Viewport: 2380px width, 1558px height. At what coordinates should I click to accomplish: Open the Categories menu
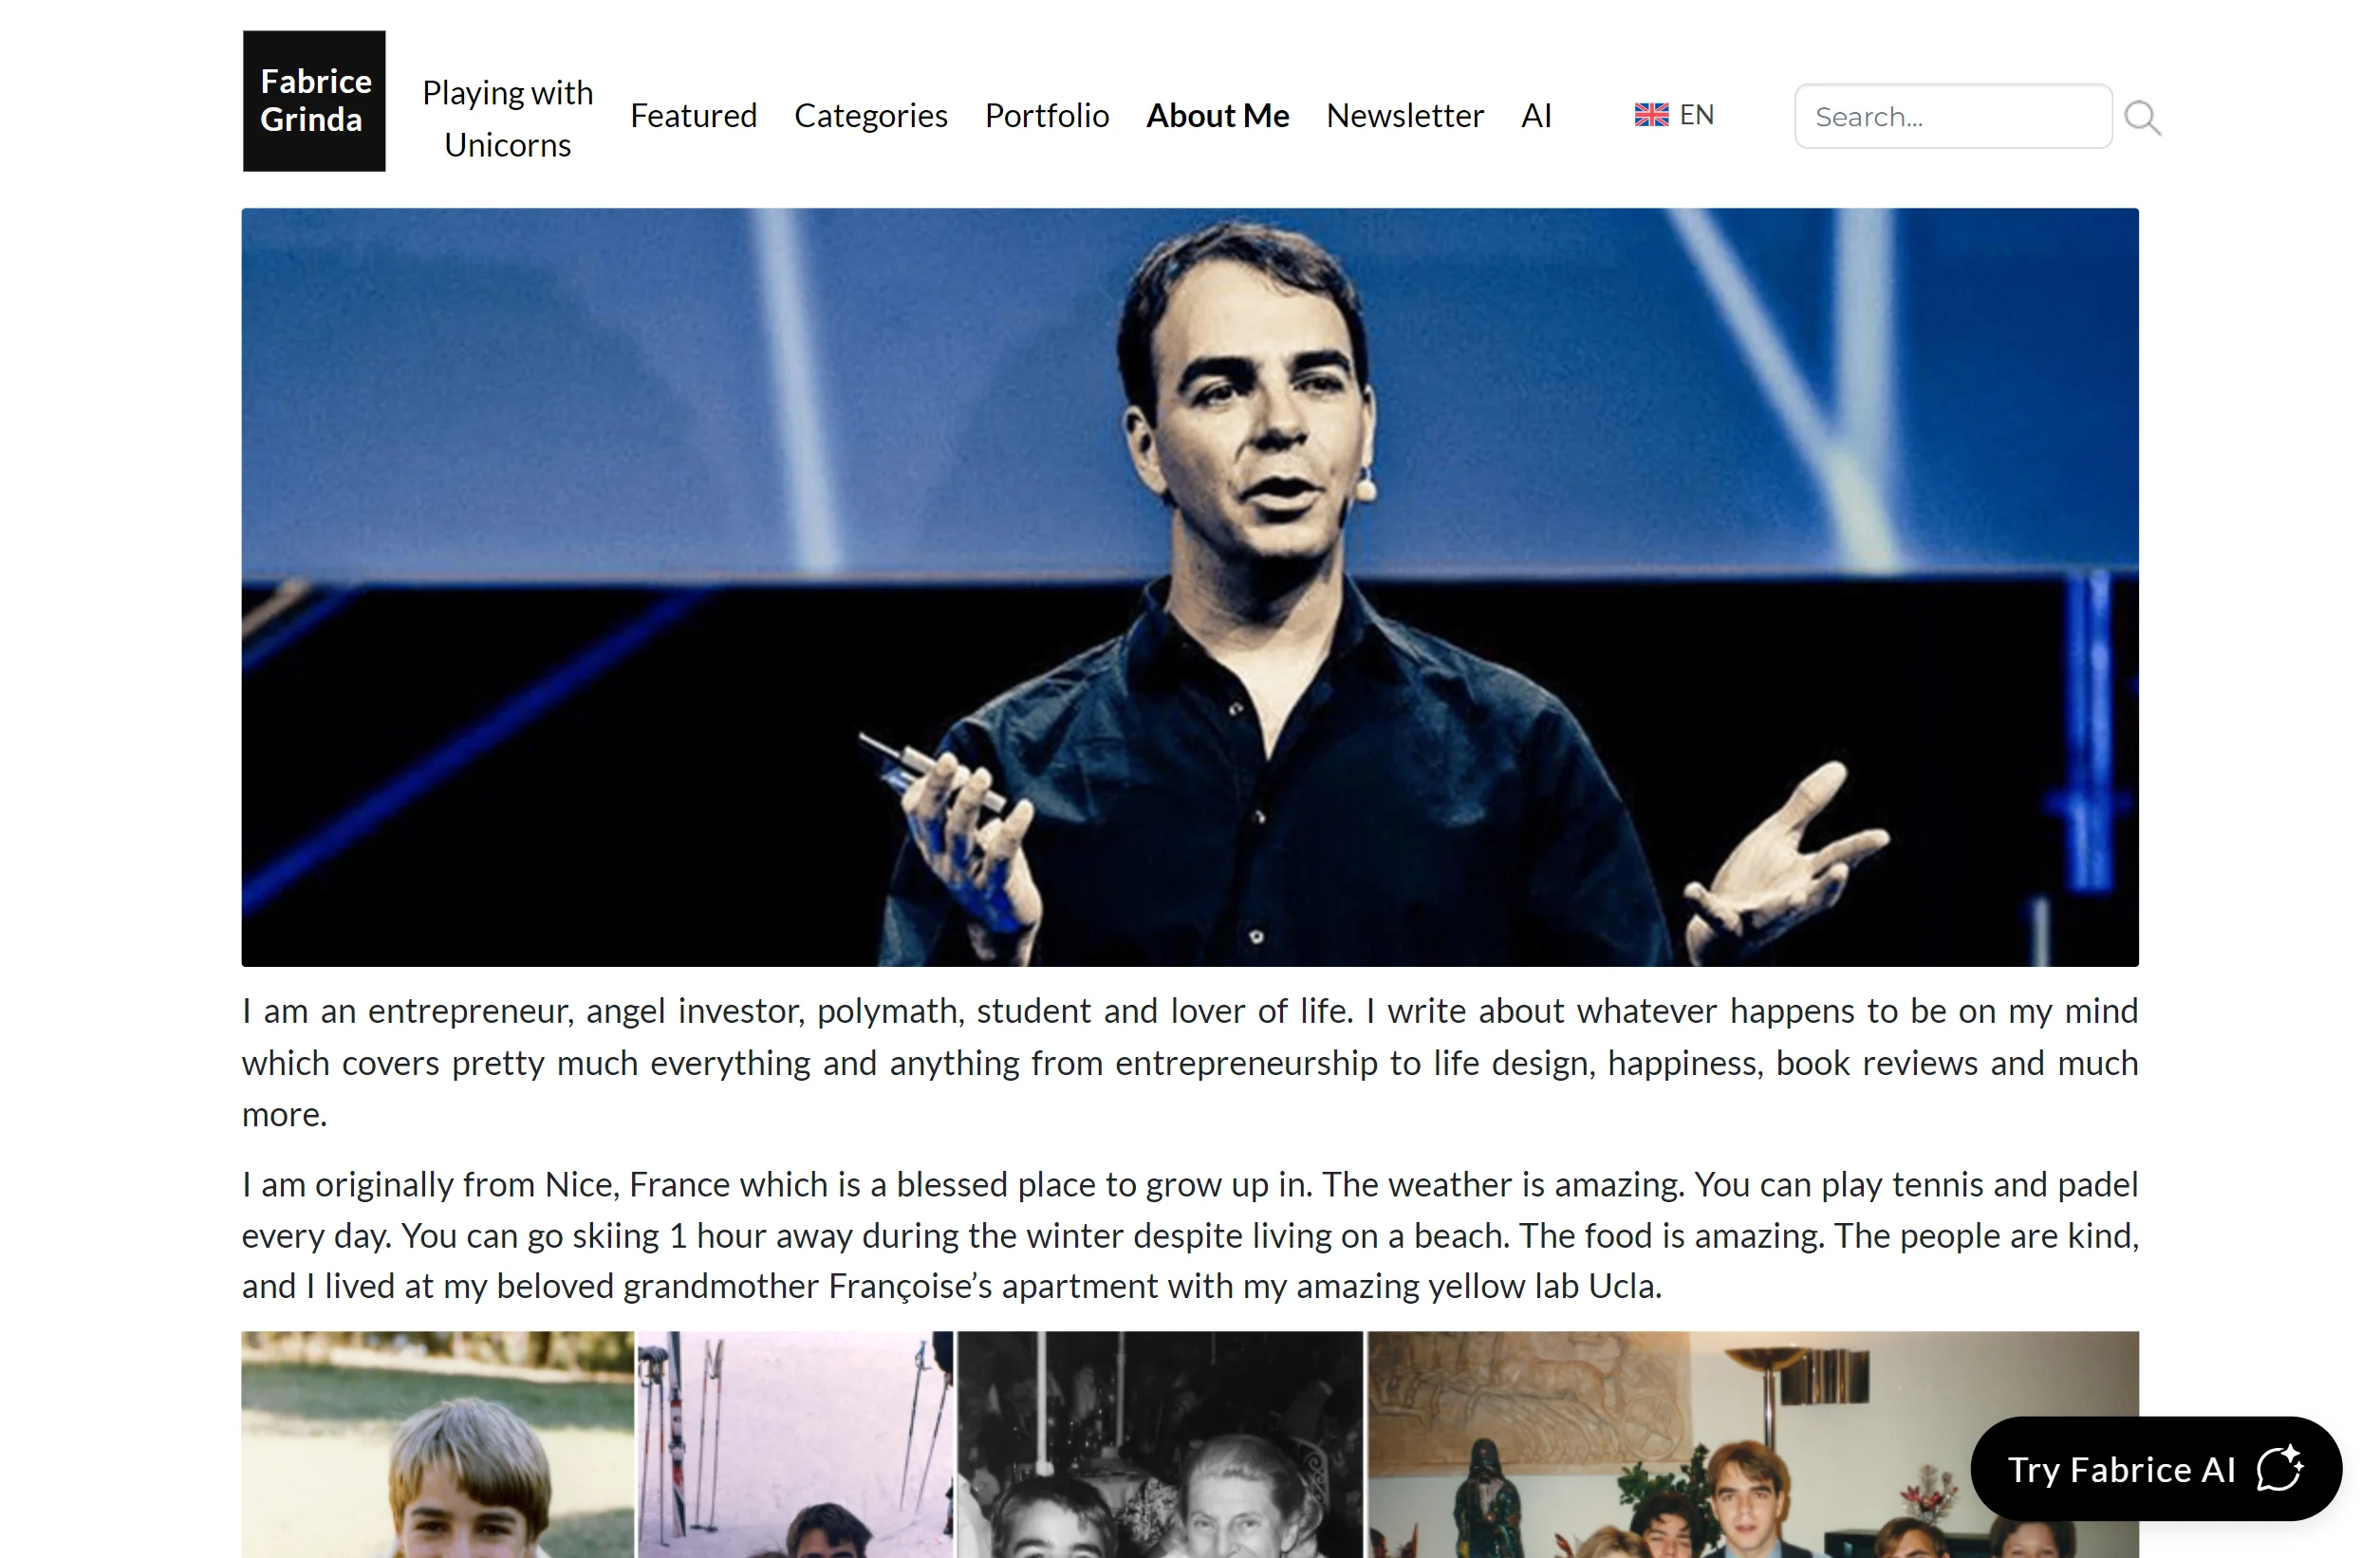(870, 116)
